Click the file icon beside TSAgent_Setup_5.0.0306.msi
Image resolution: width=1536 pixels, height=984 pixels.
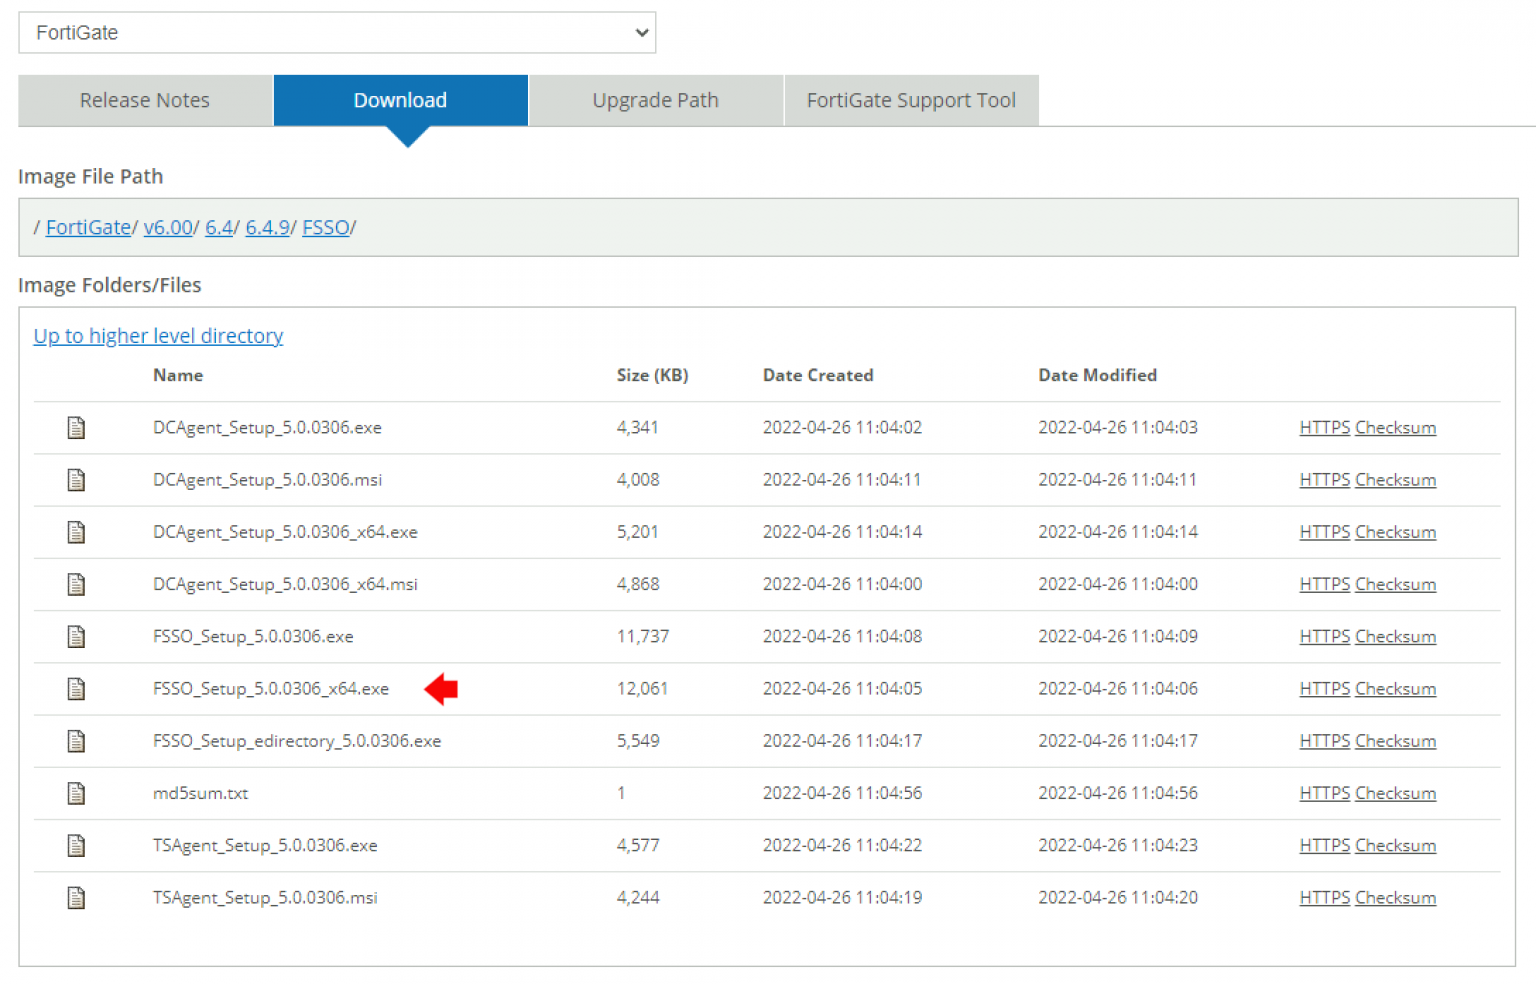click(x=76, y=897)
